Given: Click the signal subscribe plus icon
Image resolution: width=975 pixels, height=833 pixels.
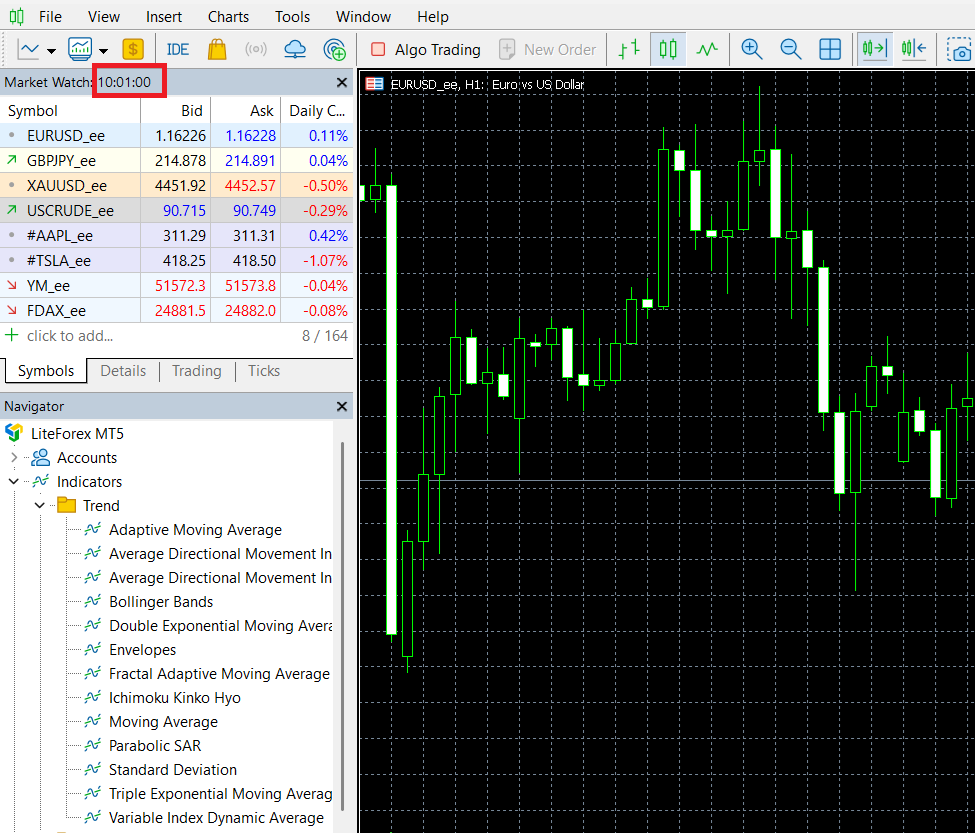Looking at the screenshot, I should point(335,49).
